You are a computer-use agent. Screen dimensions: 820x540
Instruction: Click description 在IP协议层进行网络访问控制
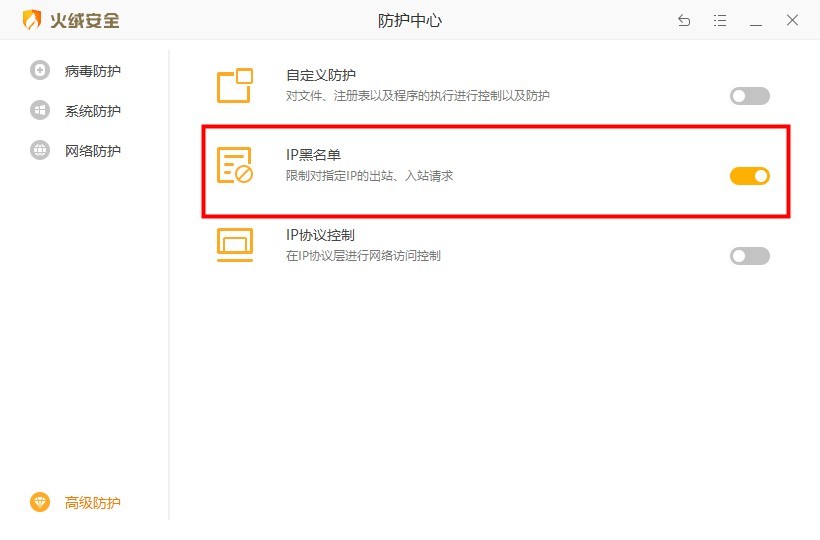pos(363,256)
